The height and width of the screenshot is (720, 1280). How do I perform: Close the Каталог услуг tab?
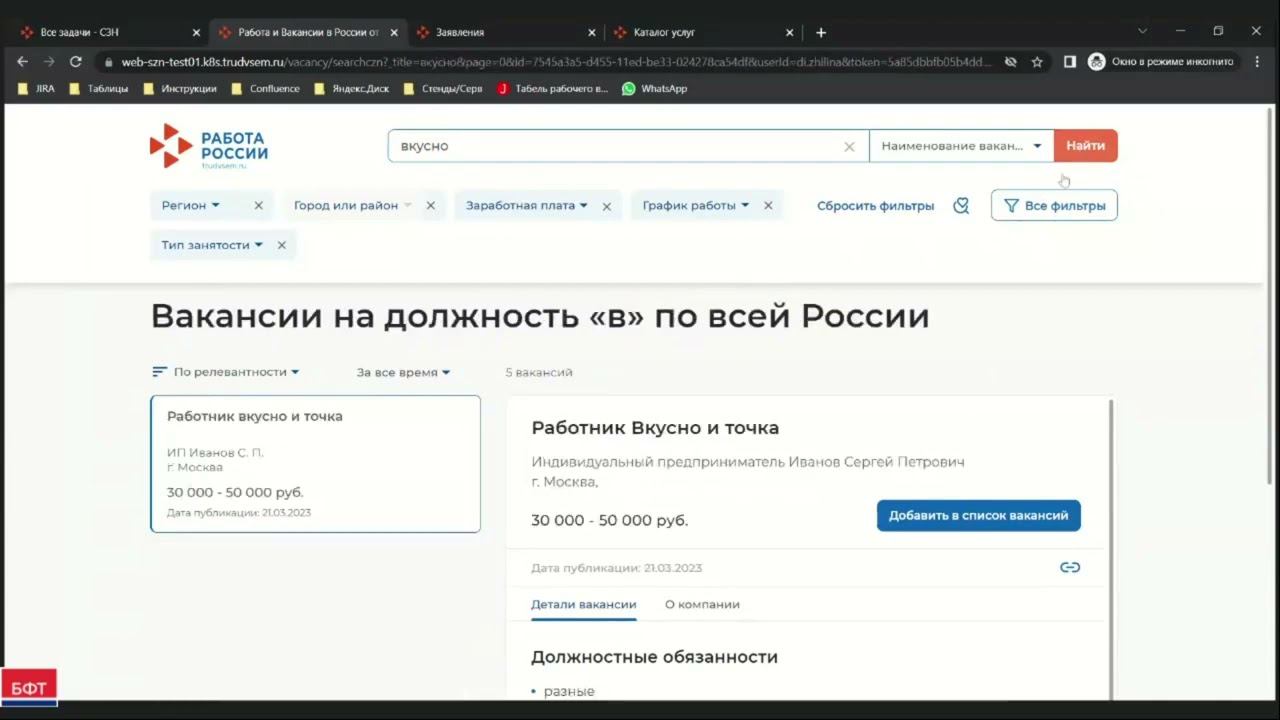coord(790,32)
